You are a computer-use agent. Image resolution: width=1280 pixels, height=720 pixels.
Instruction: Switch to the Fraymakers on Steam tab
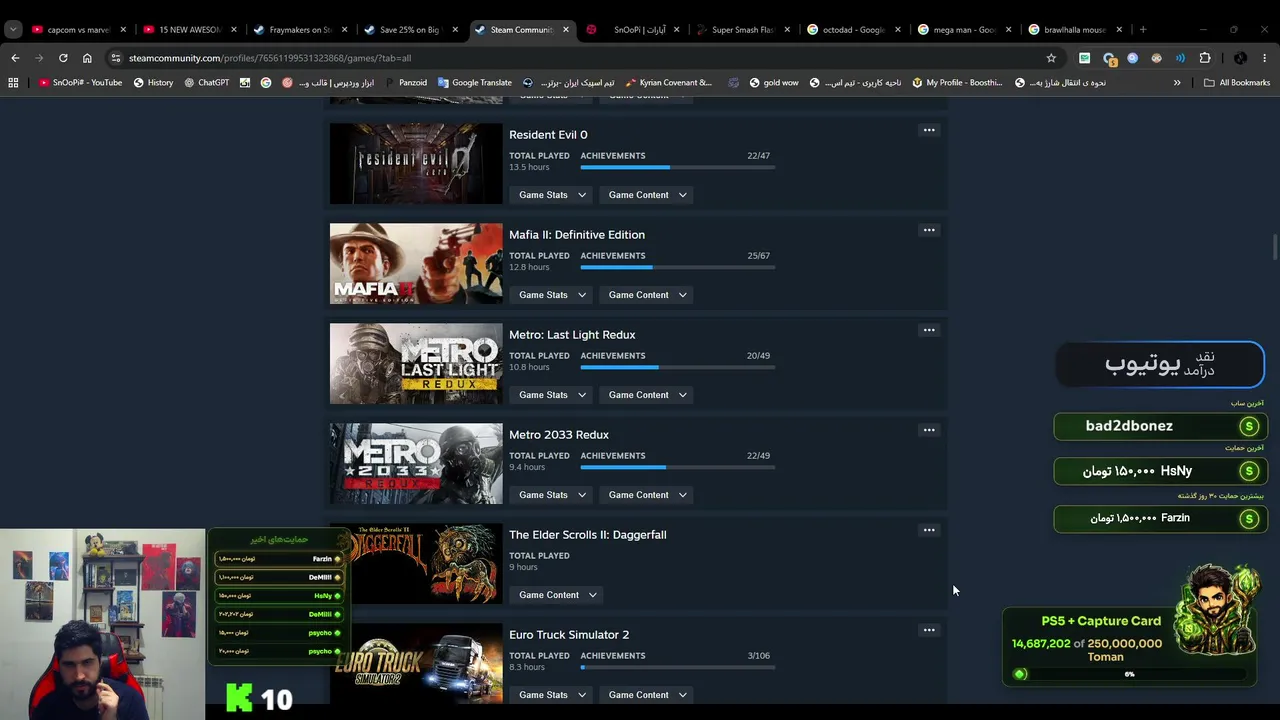pos(300,30)
